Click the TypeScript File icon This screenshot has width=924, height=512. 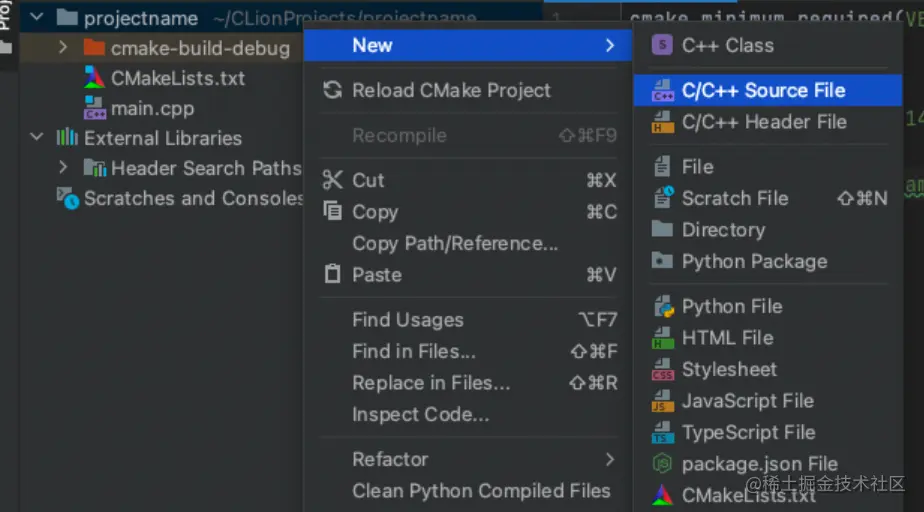click(x=662, y=432)
